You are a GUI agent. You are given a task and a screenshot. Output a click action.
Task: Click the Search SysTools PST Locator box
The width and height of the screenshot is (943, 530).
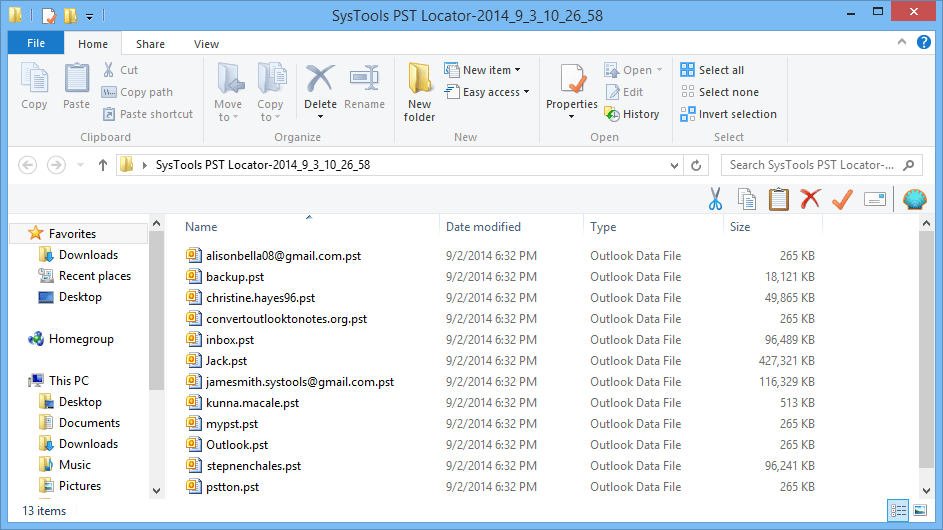tap(822, 165)
